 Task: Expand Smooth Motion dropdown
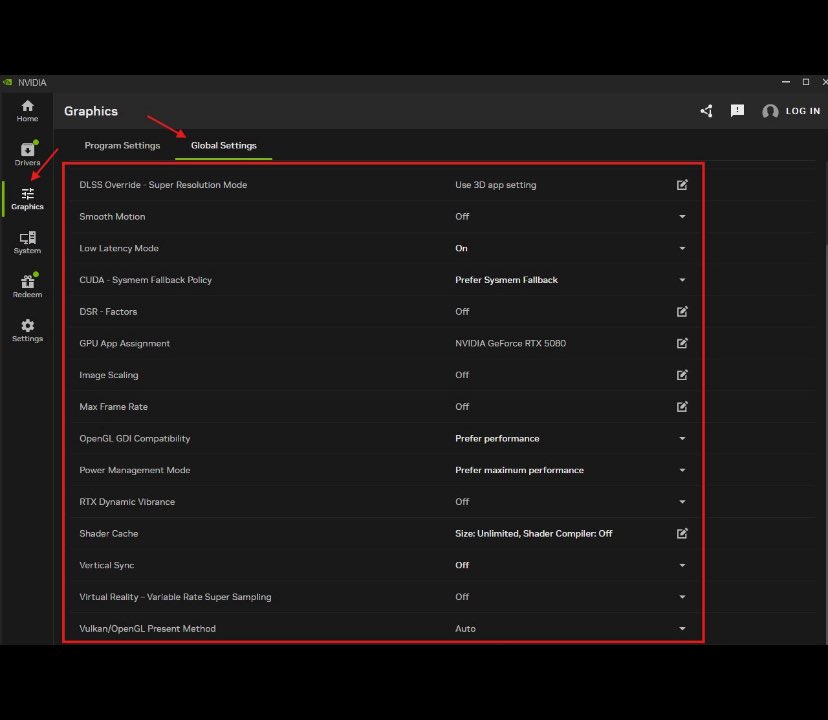point(682,217)
